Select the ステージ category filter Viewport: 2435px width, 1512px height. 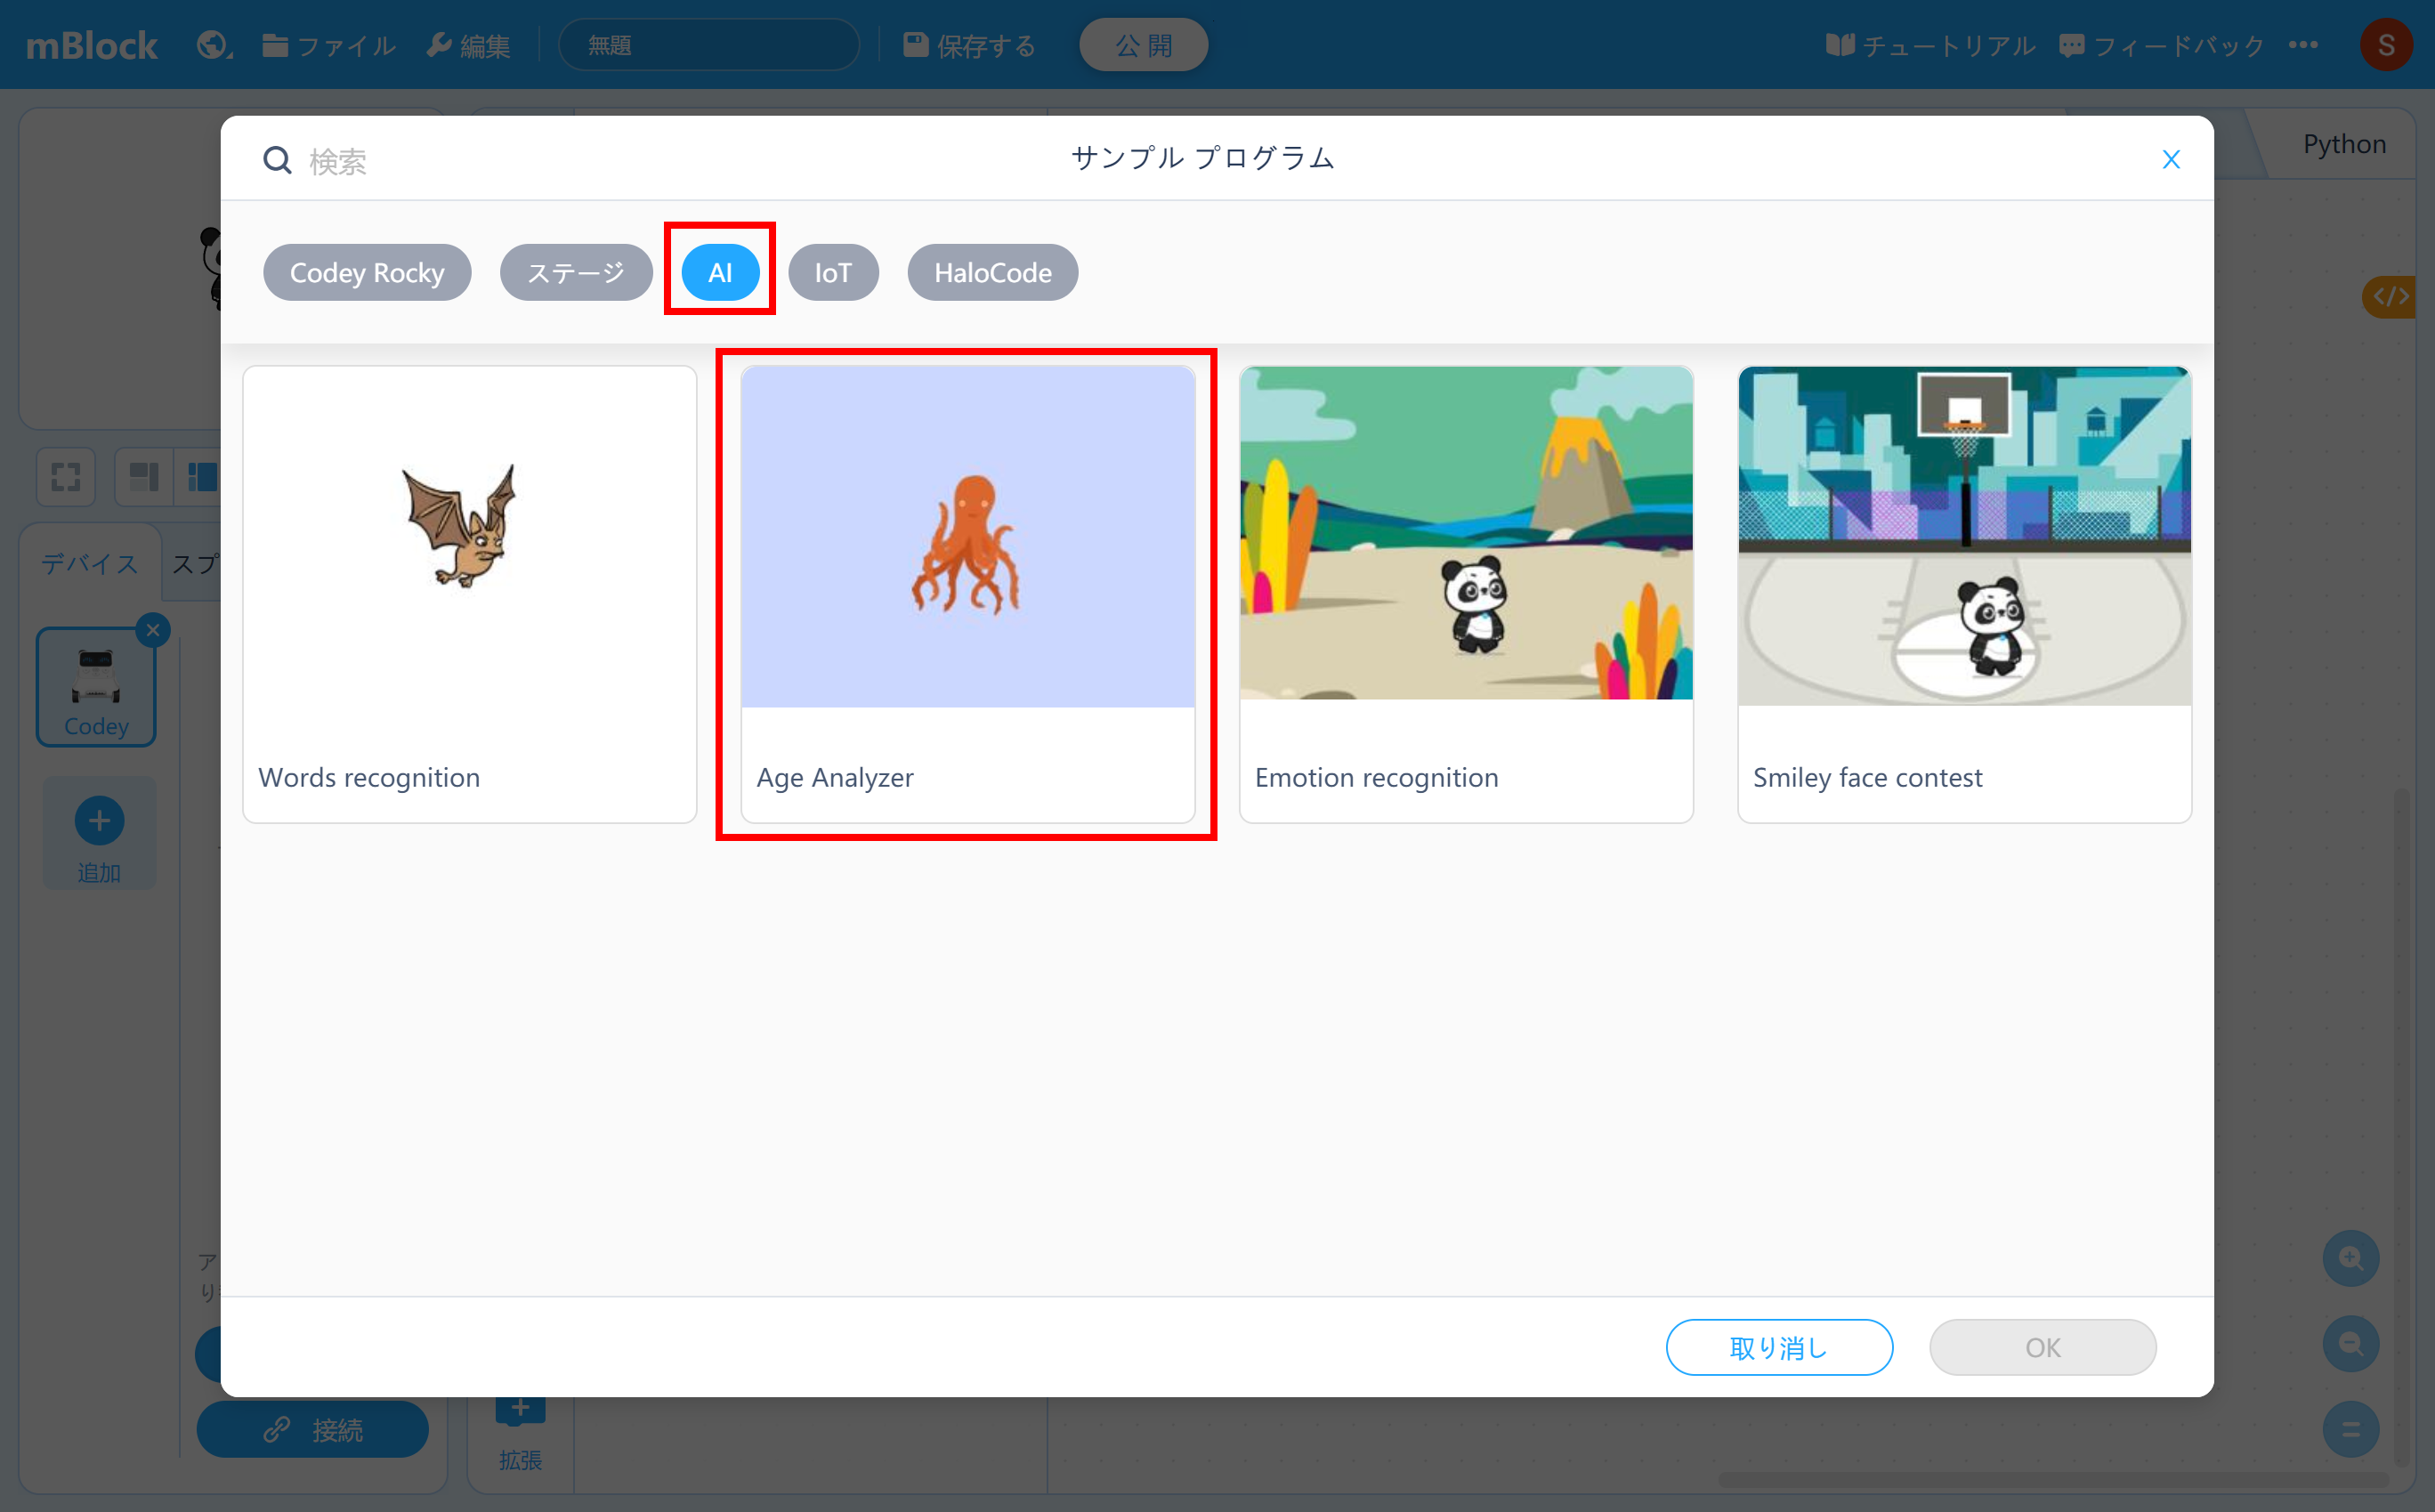pyautogui.click(x=576, y=272)
